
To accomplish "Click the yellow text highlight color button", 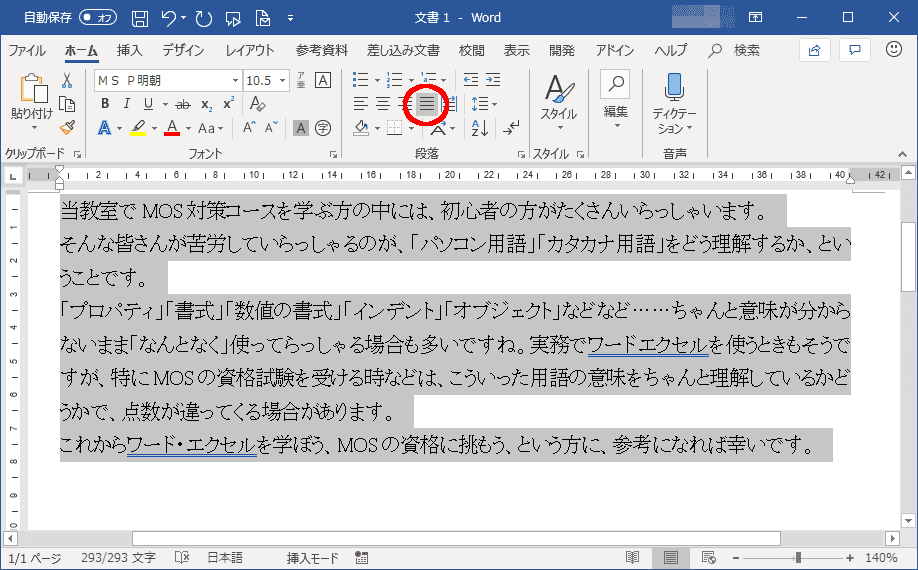I will pos(138,128).
